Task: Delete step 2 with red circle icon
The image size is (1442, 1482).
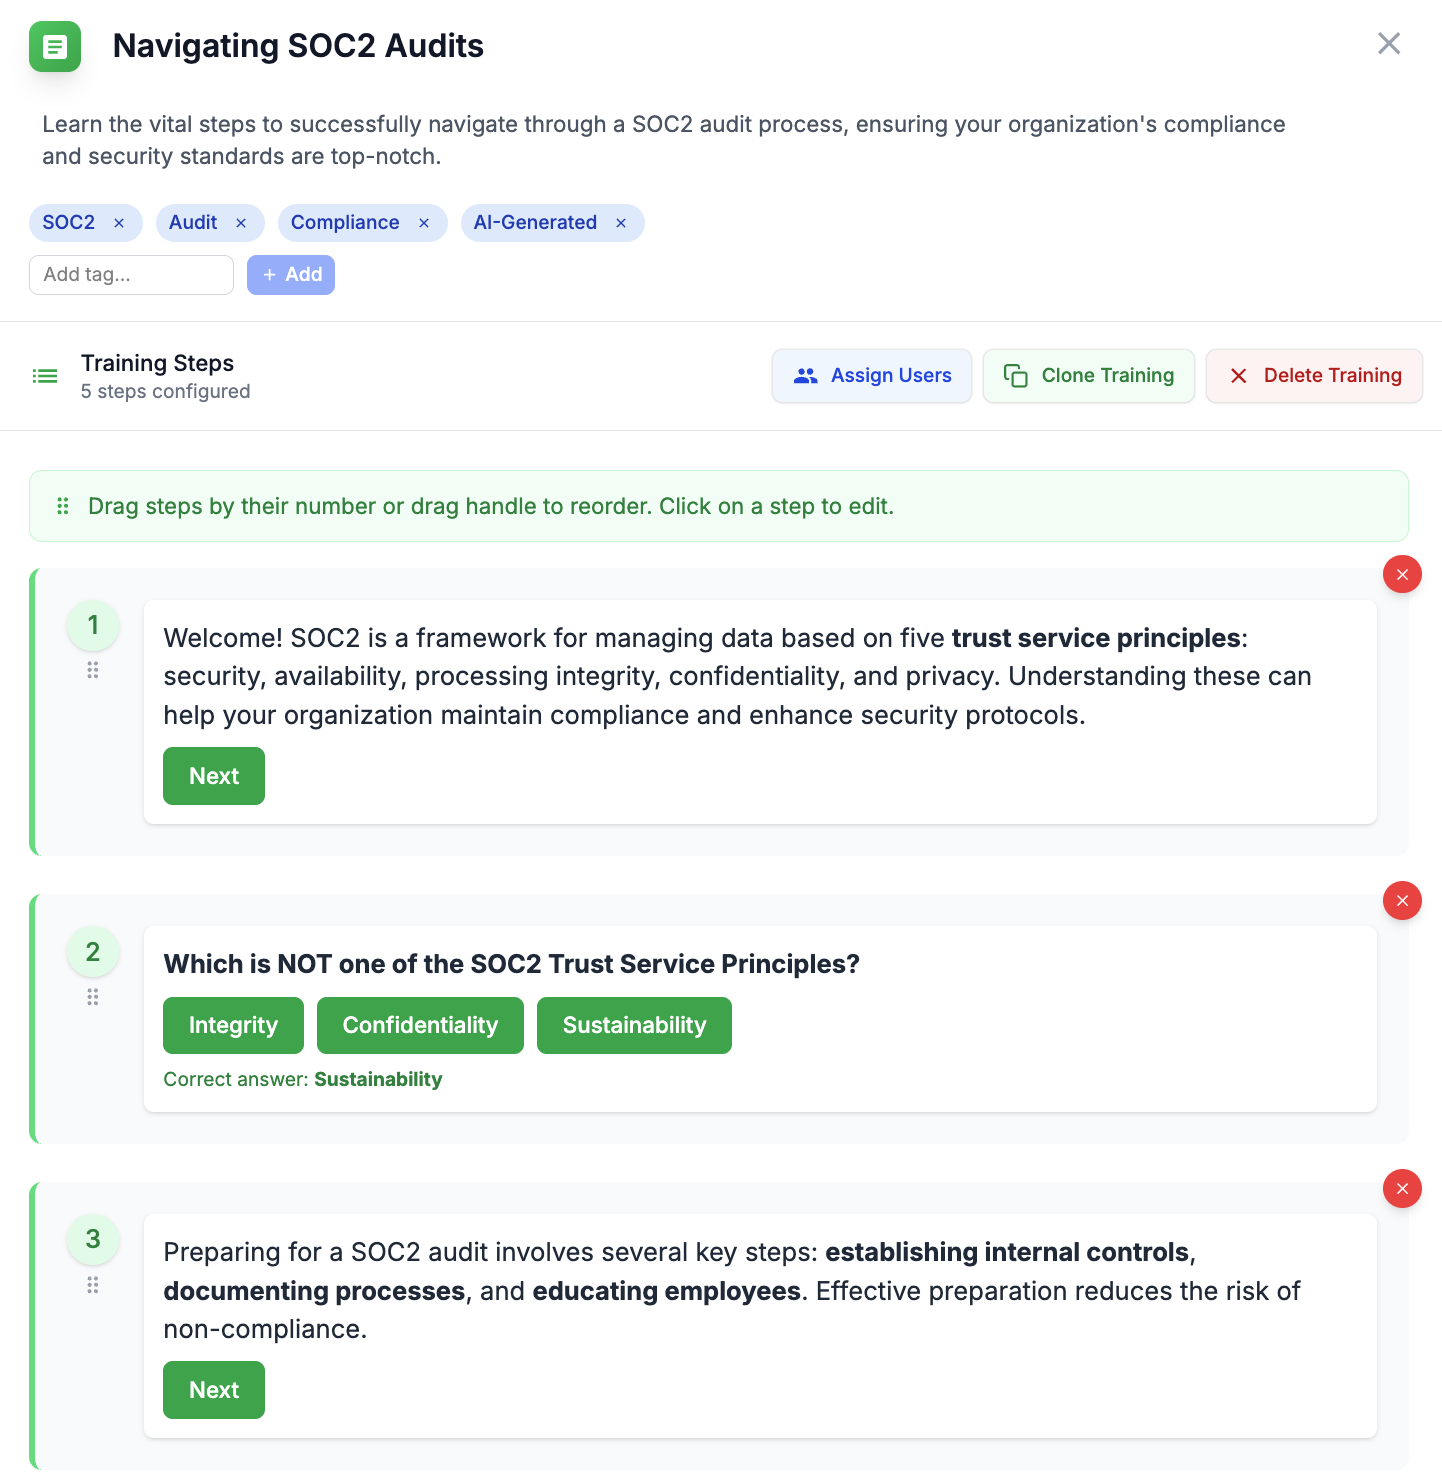Action: click(x=1402, y=901)
